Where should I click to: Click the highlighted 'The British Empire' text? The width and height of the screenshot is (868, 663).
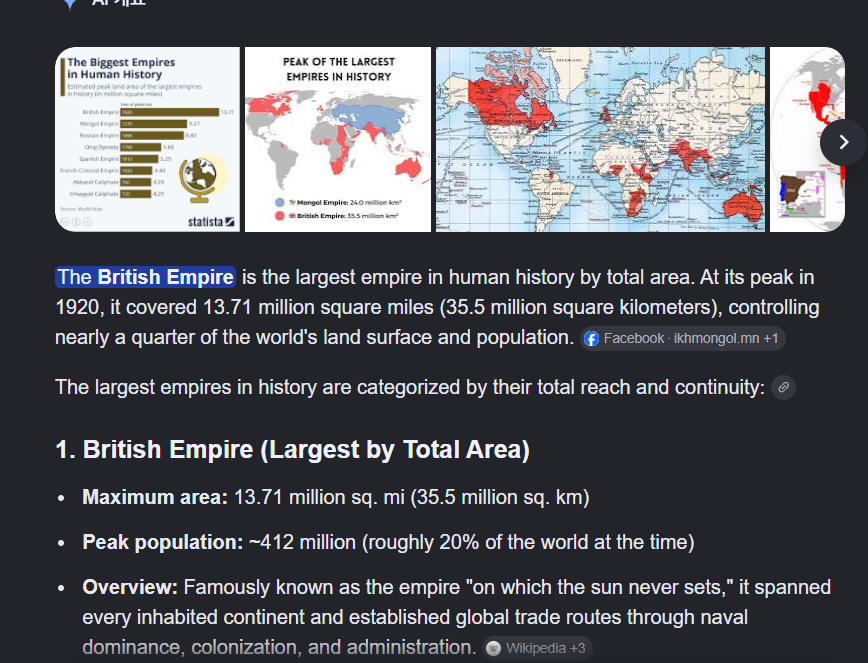click(146, 277)
